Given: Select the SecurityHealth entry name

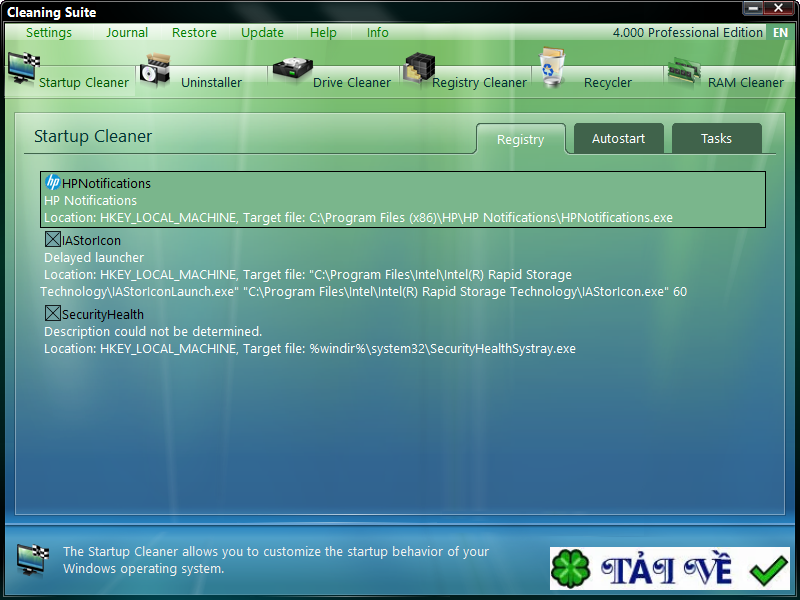Looking at the screenshot, I should click(x=103, y=314).
